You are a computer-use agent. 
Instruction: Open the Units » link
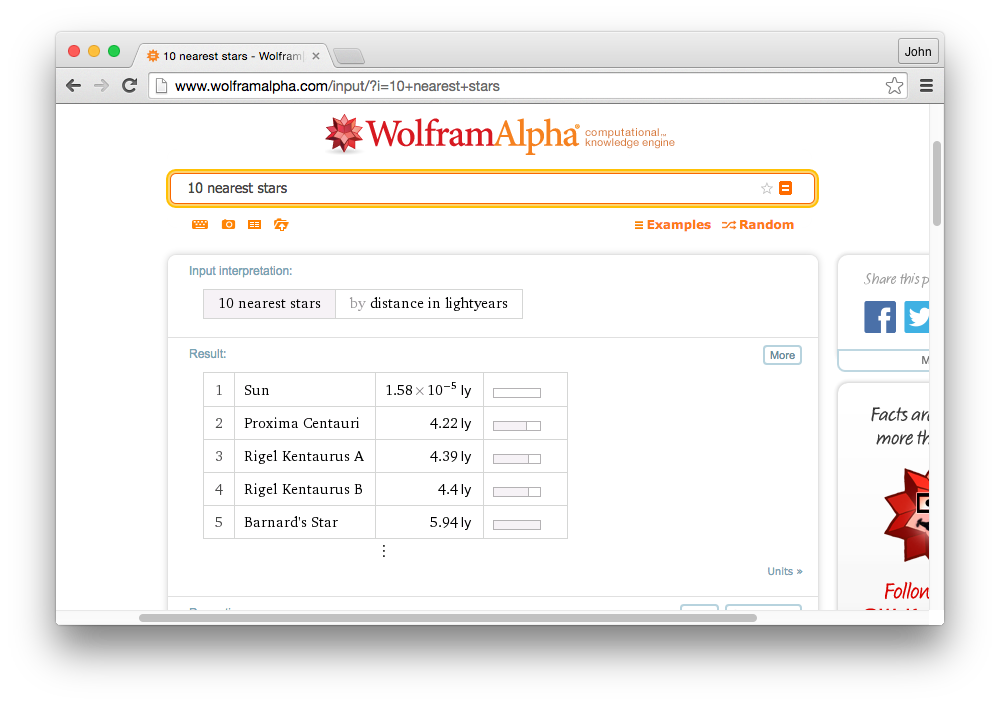(x=784, y=571)
